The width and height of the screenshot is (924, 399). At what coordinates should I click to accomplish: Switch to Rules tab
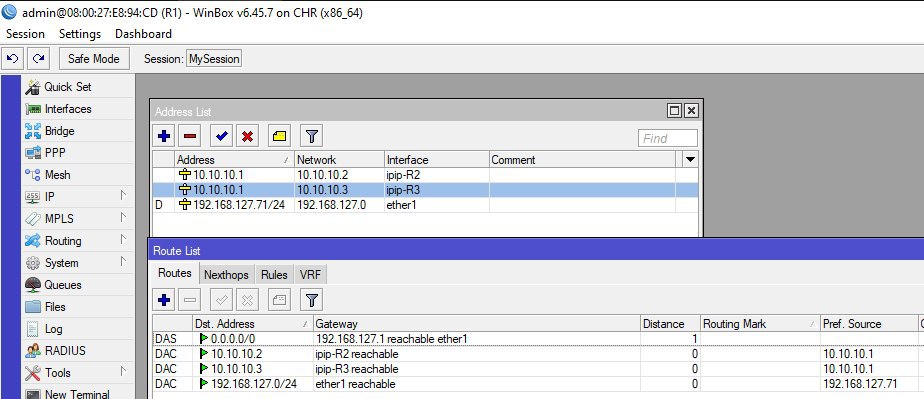pos(274,275)
